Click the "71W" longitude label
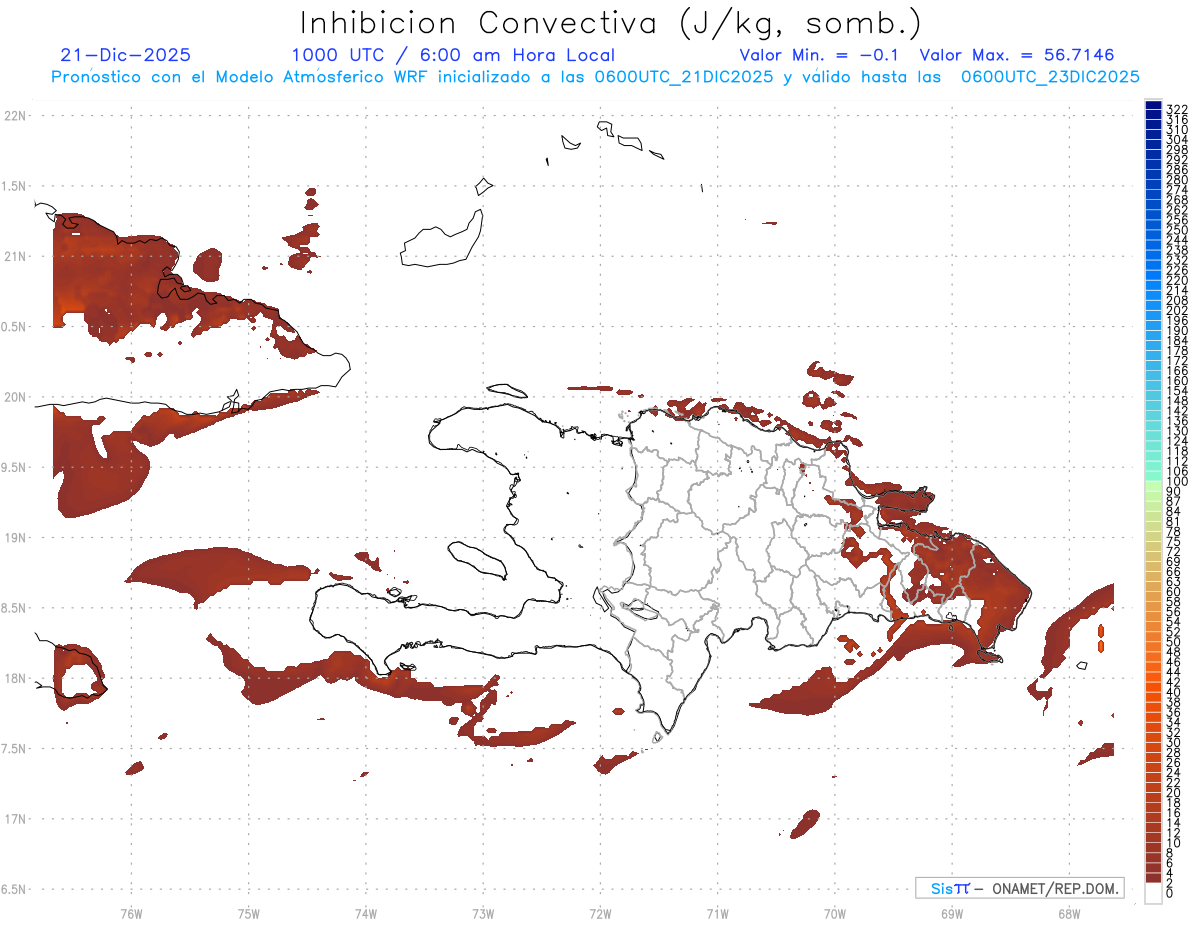This screenshot has width=1200, height=927. click(717, 913)
